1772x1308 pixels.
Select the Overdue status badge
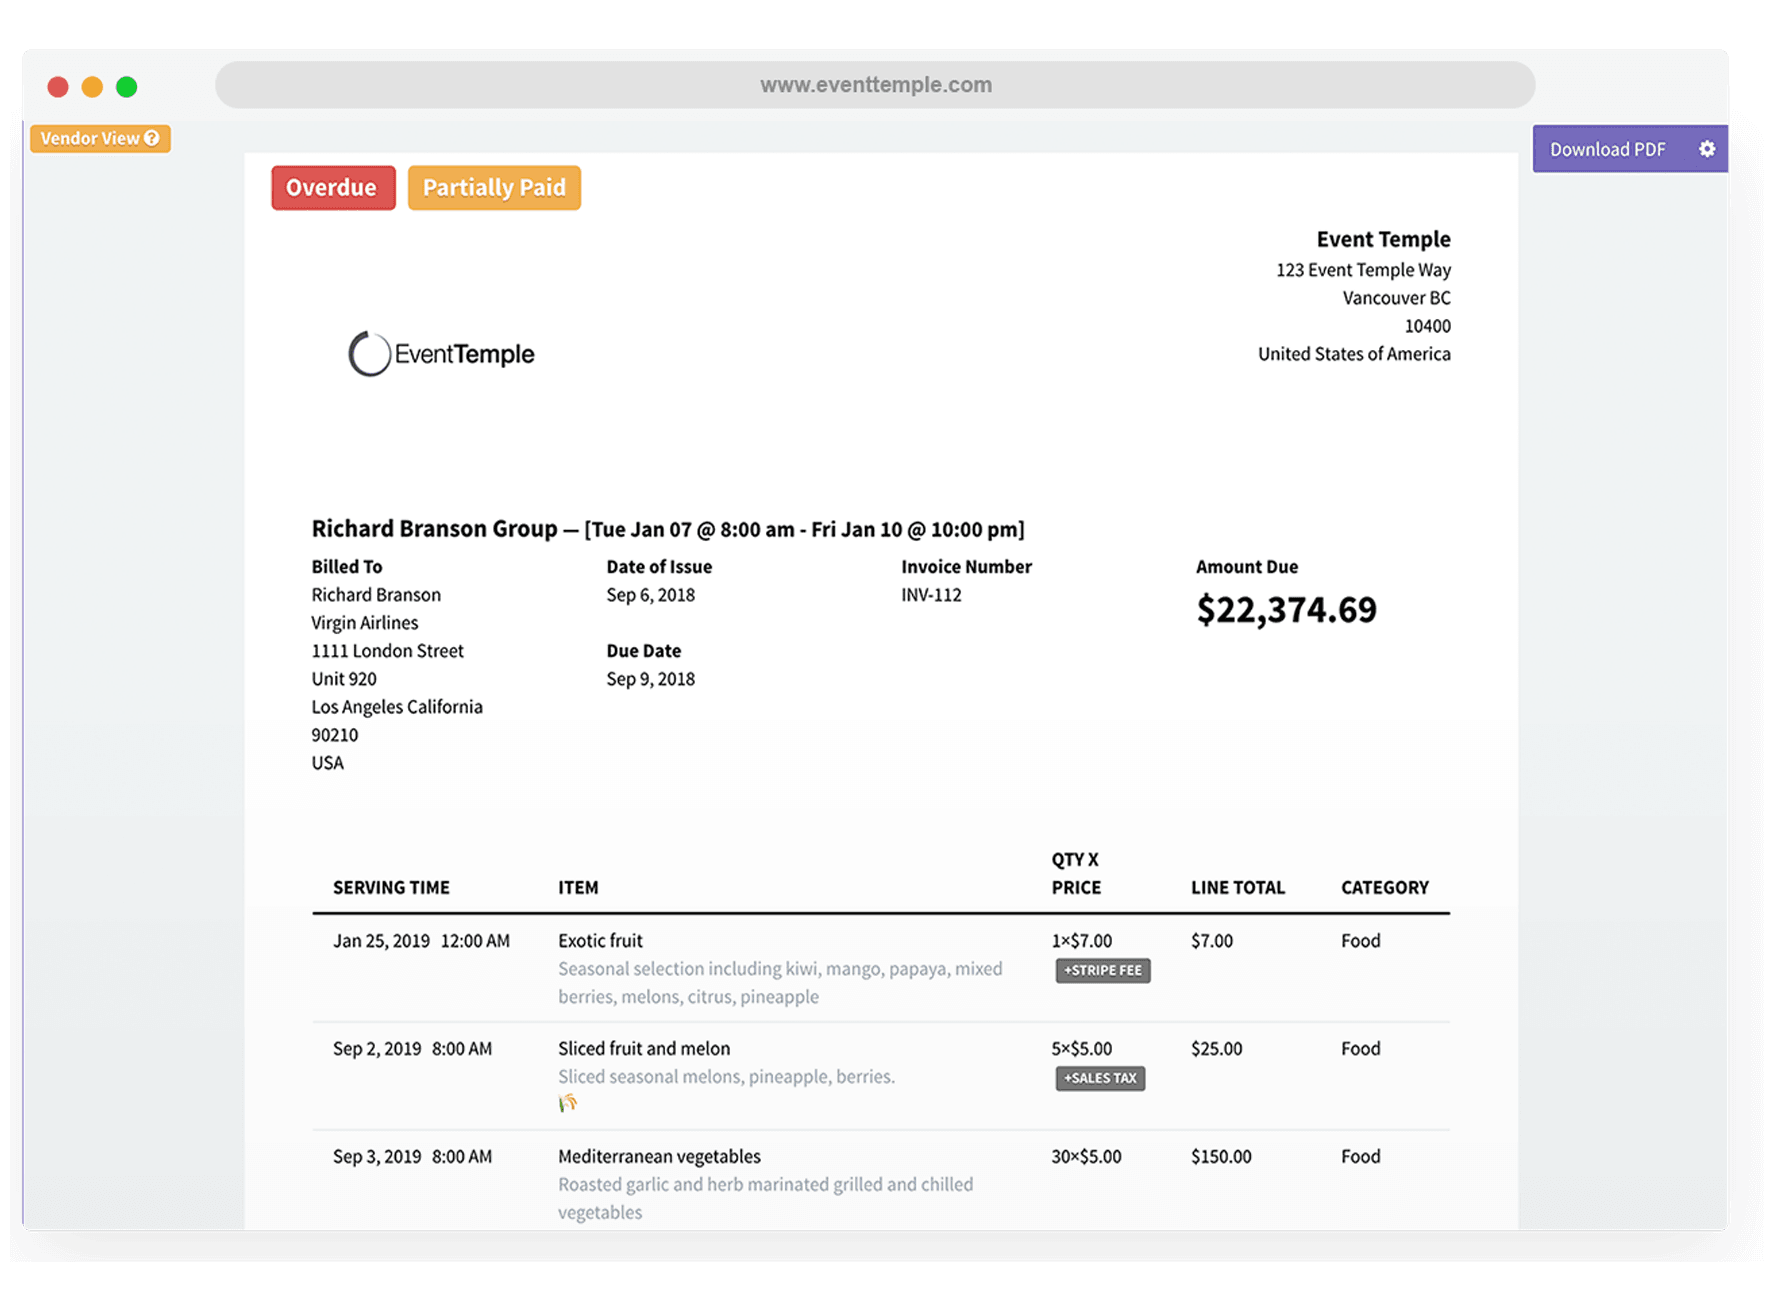point(332,188)
